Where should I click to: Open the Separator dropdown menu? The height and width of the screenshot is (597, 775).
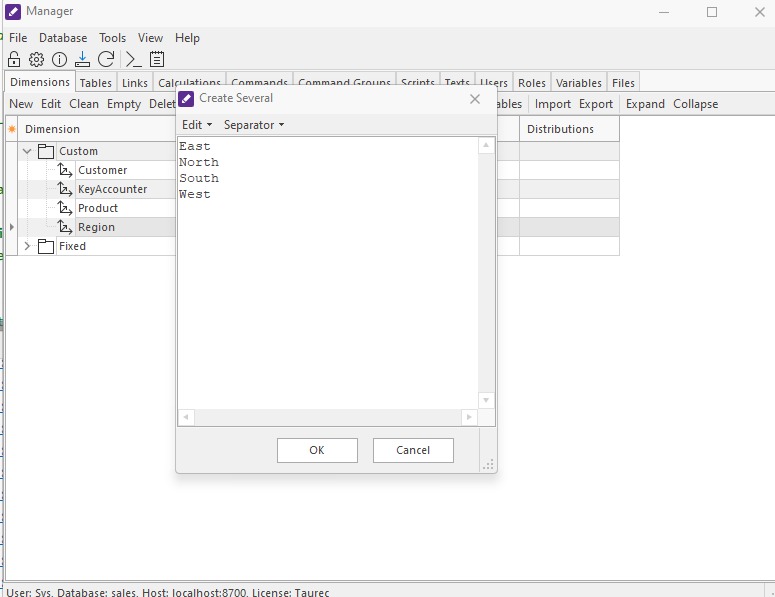click(254, 125)
